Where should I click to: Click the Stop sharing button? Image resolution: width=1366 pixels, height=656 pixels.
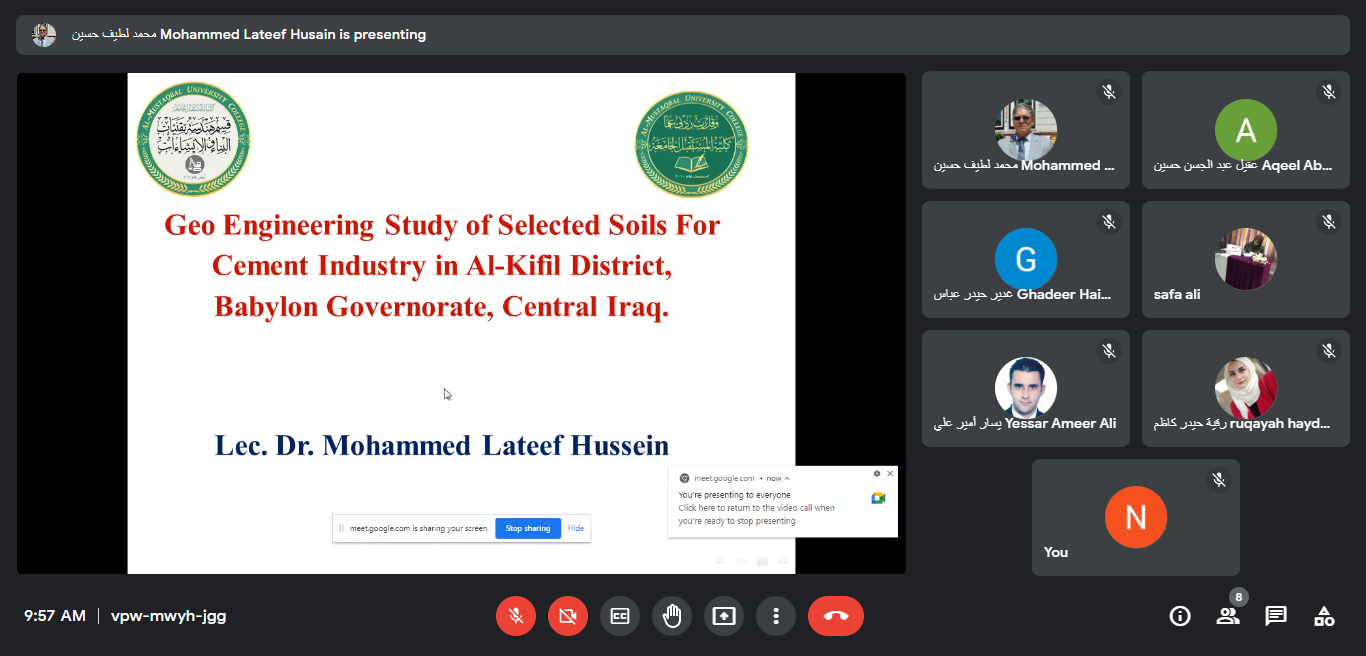[x=527, y=528]
